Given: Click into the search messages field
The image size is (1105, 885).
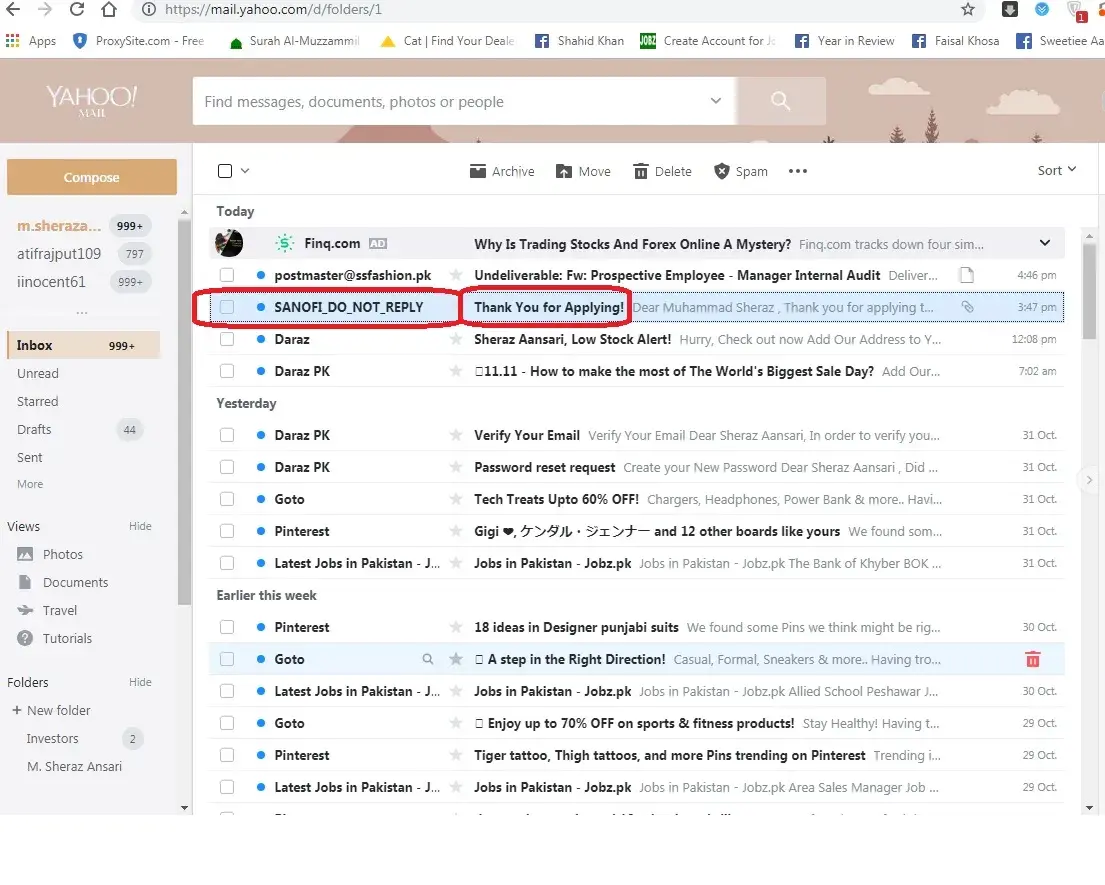Looking at the screenshot, I should [x=450, y=101].
